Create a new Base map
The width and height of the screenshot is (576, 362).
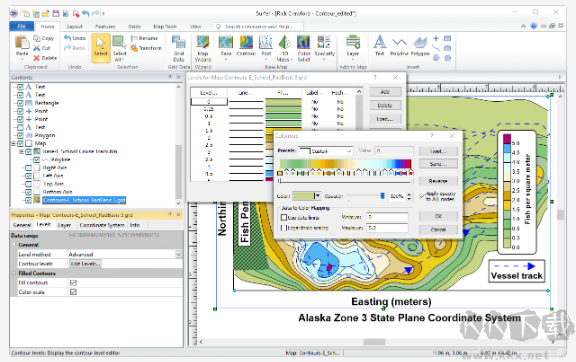(x=226, y=47)
